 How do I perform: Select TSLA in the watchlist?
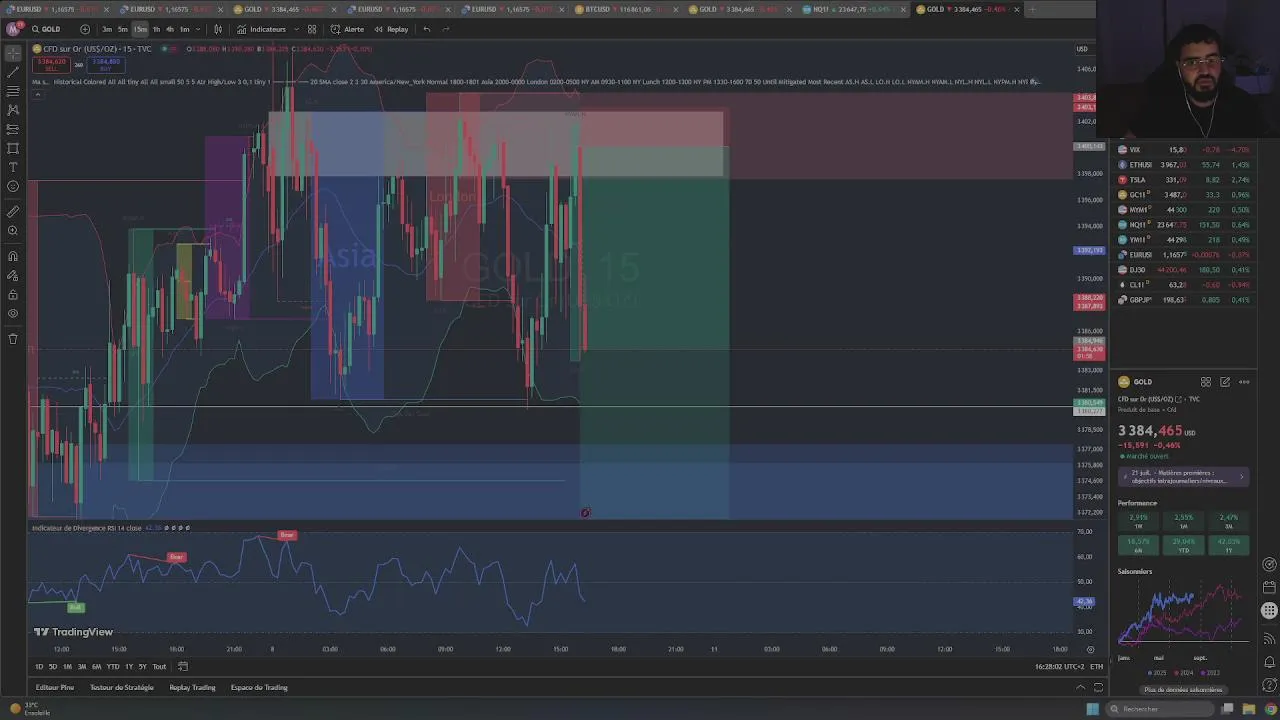click(1183, 180)
